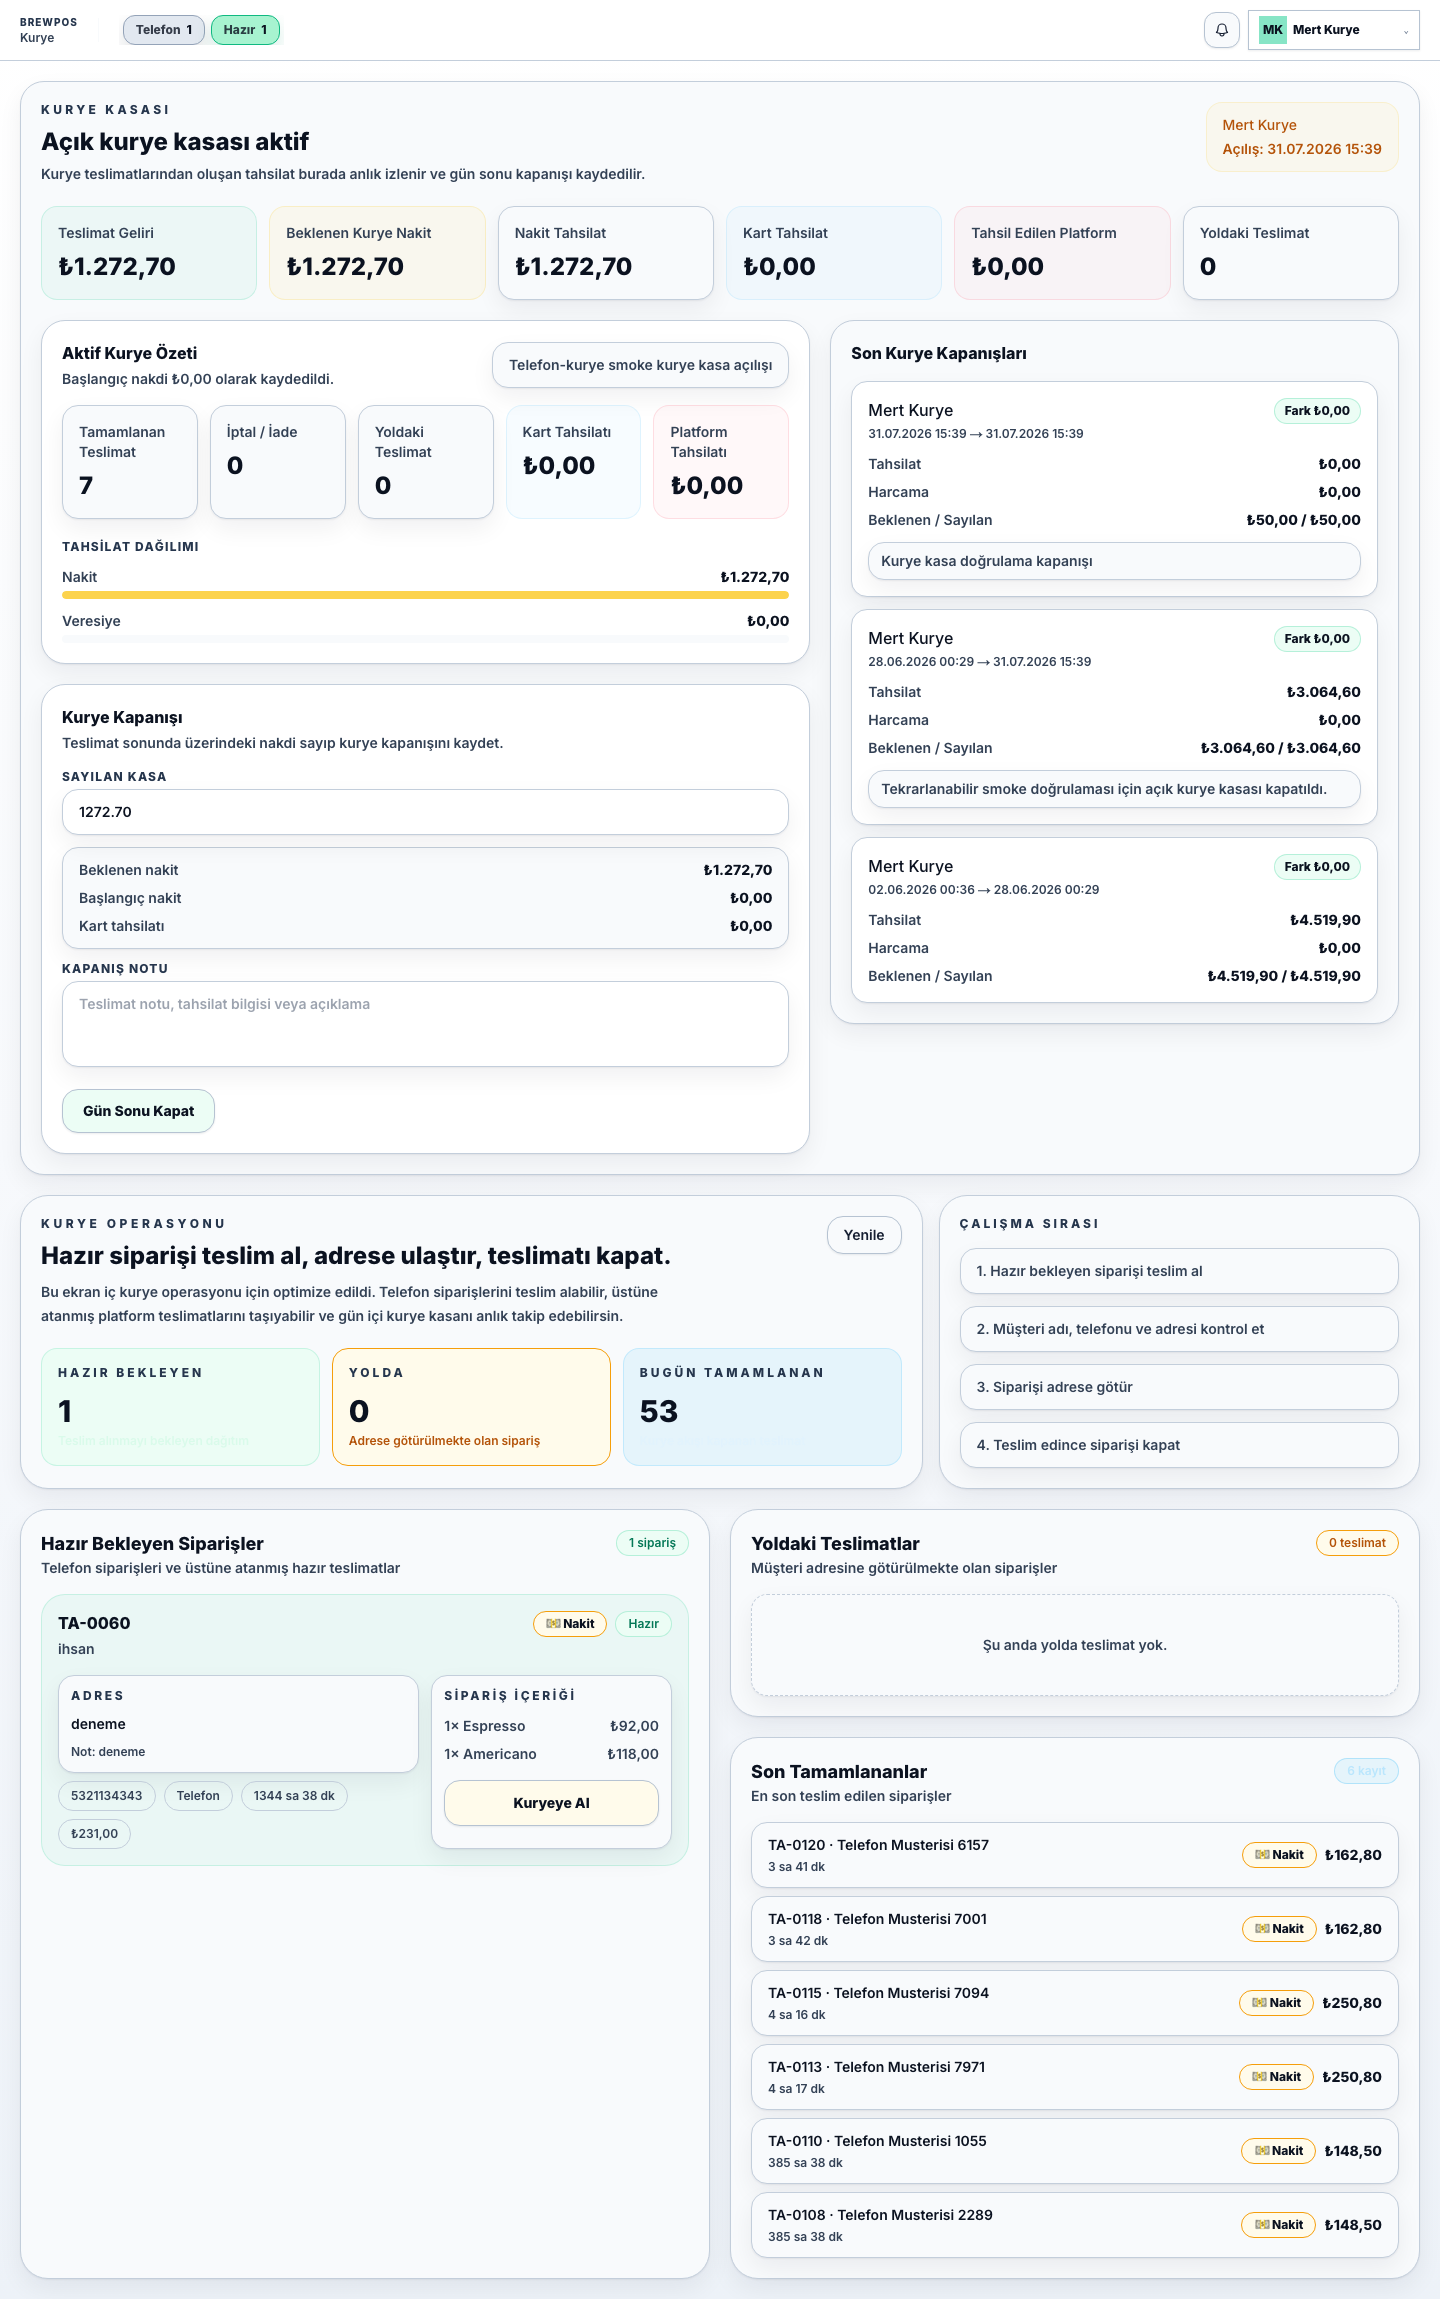Screen dimensions: 1440x2299
Task: Select the Telefon 1 status pill
Action: point(164,30)
